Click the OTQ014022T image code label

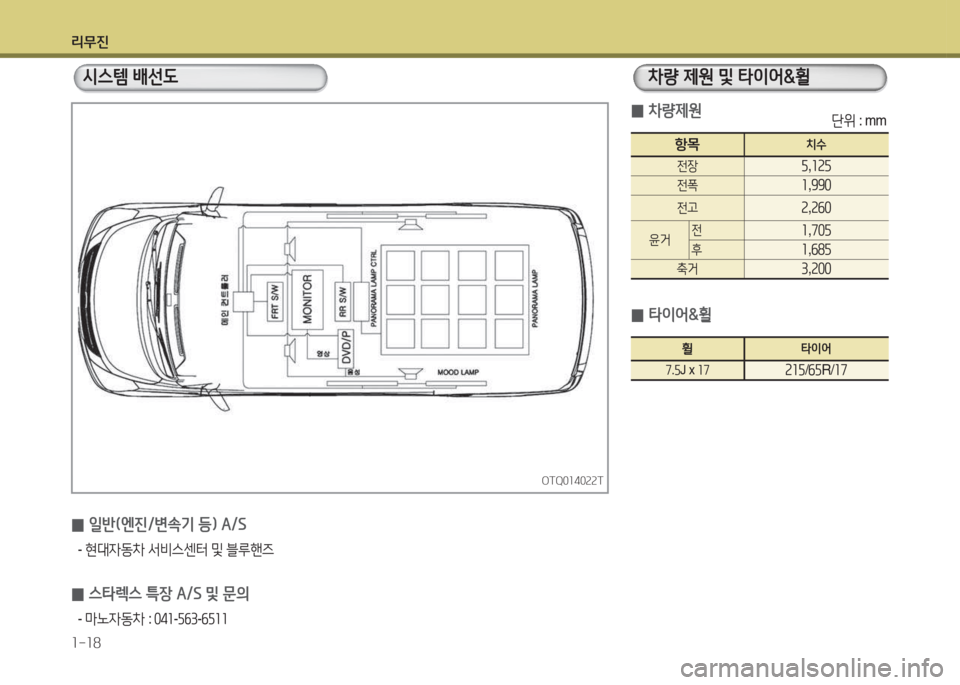tap(573, 482)
